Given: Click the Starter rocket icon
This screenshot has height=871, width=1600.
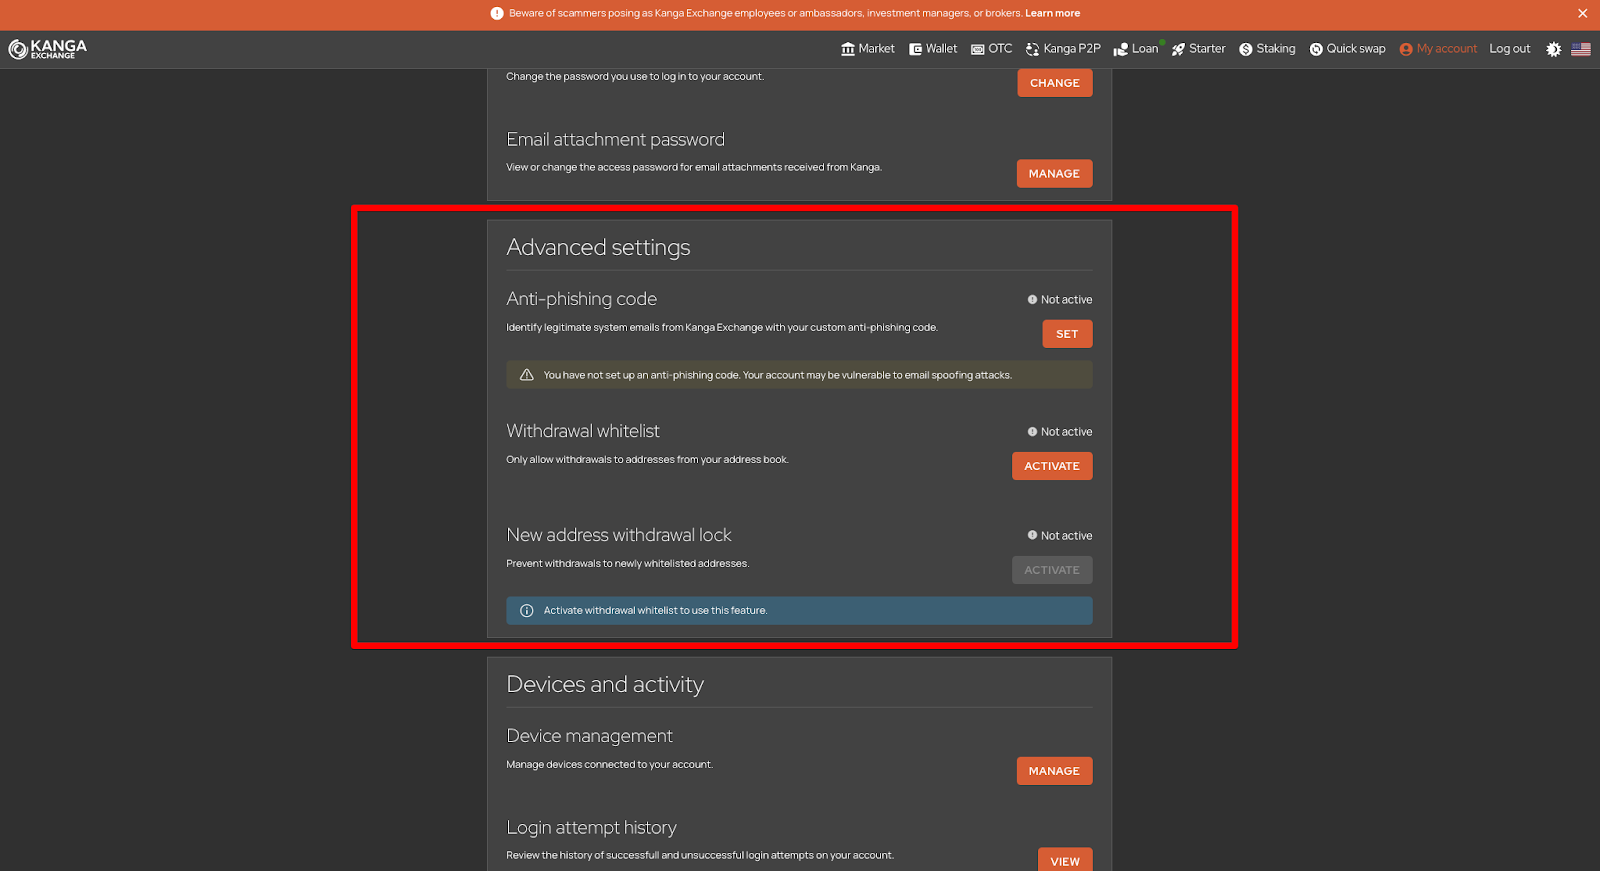Looking at the screenshot, I should [x=1179, y=49].
